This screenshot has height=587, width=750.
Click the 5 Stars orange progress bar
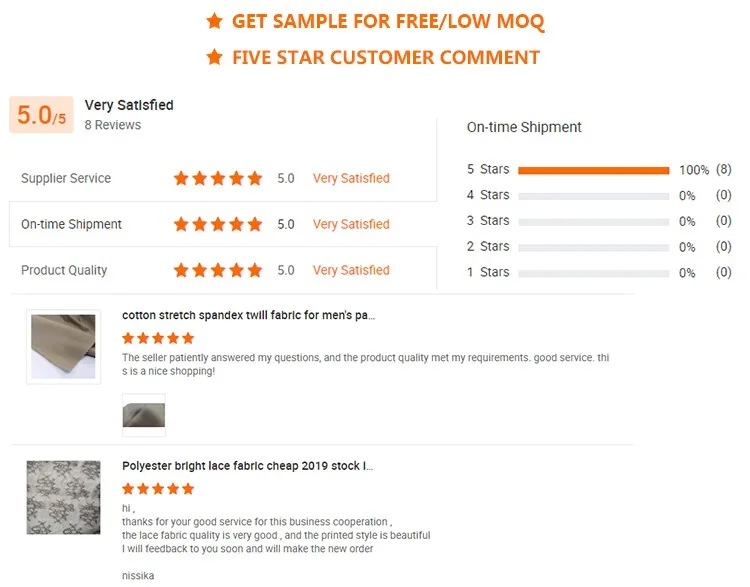593,170
